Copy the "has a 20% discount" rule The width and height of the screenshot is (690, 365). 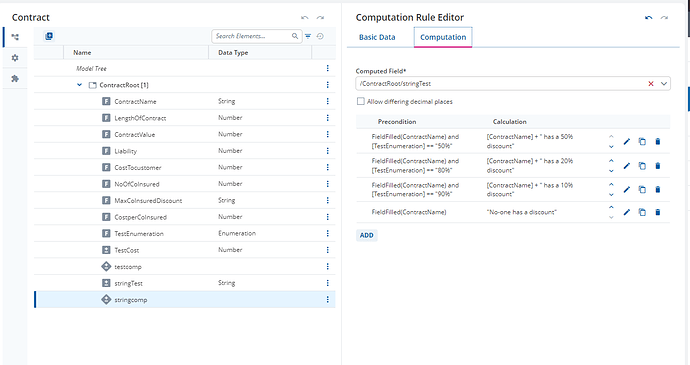[642, 166]
